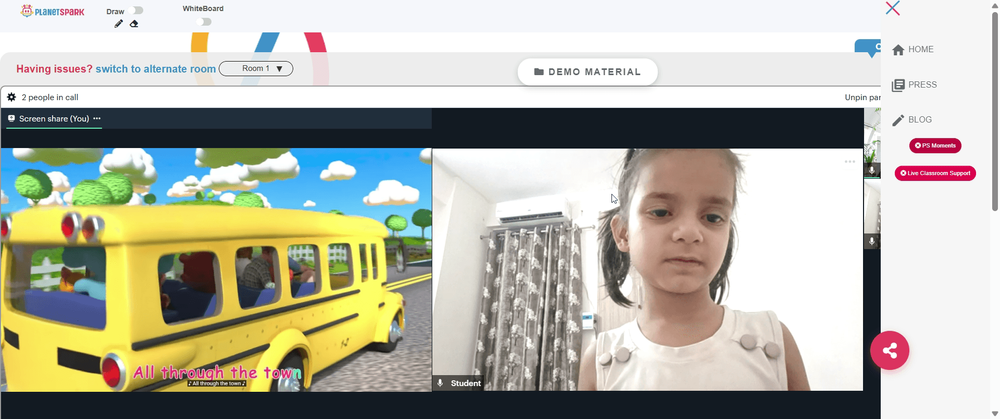Click Unpin participant text
This screenshot has height=419, width=1000.
pyautogui.click(x=862, y=98)
